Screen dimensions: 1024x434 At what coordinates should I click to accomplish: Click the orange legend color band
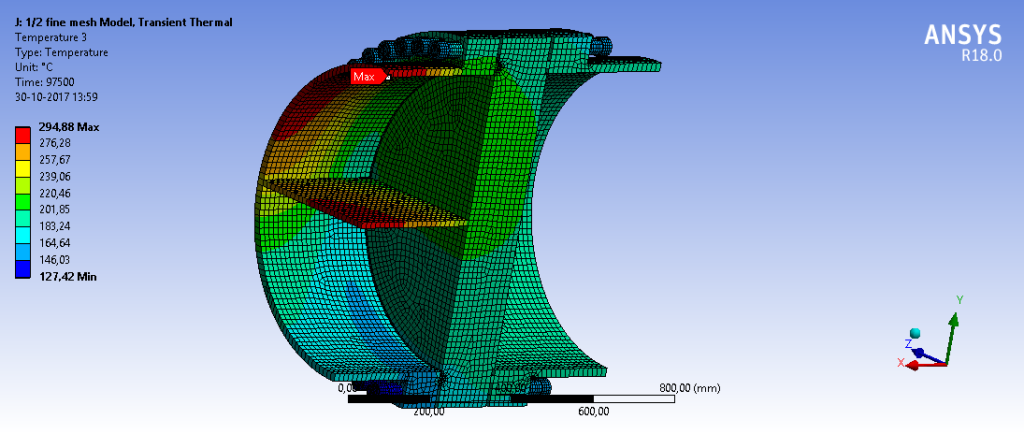click(x=21, y=152)
